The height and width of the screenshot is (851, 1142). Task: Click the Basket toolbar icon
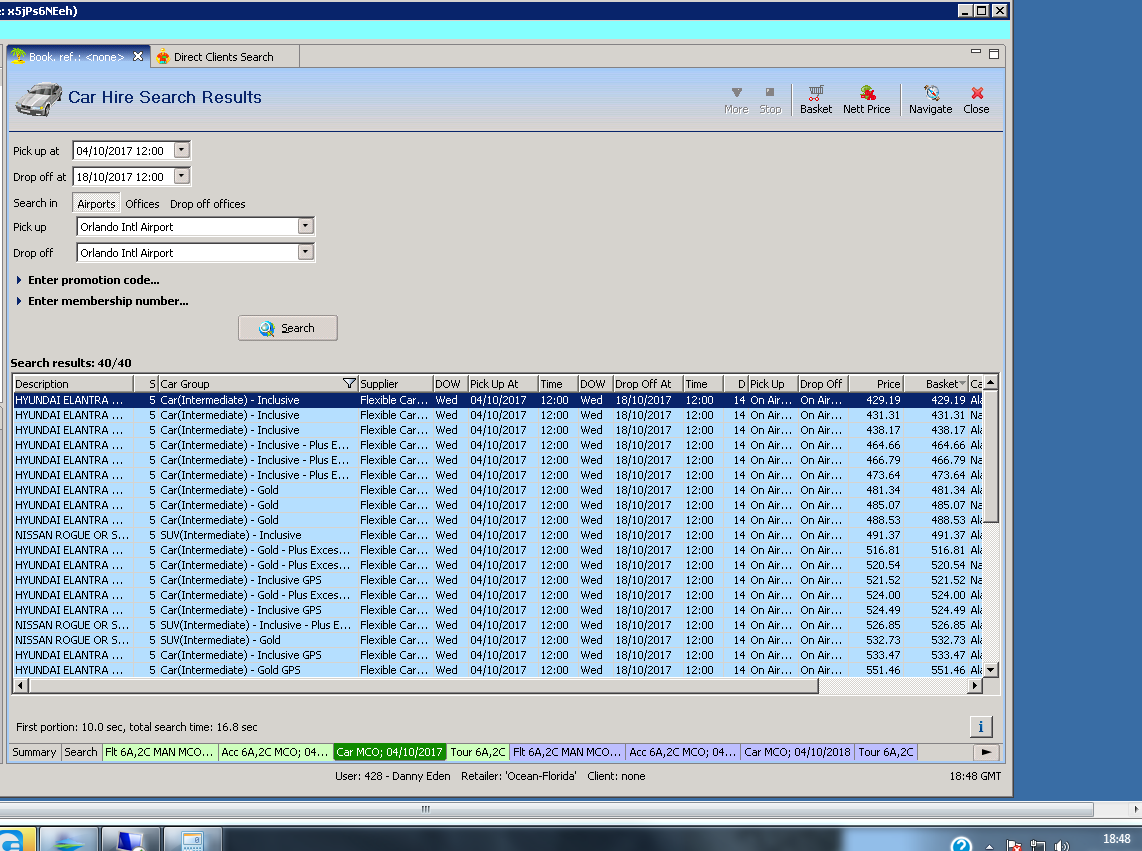(815, 99)
